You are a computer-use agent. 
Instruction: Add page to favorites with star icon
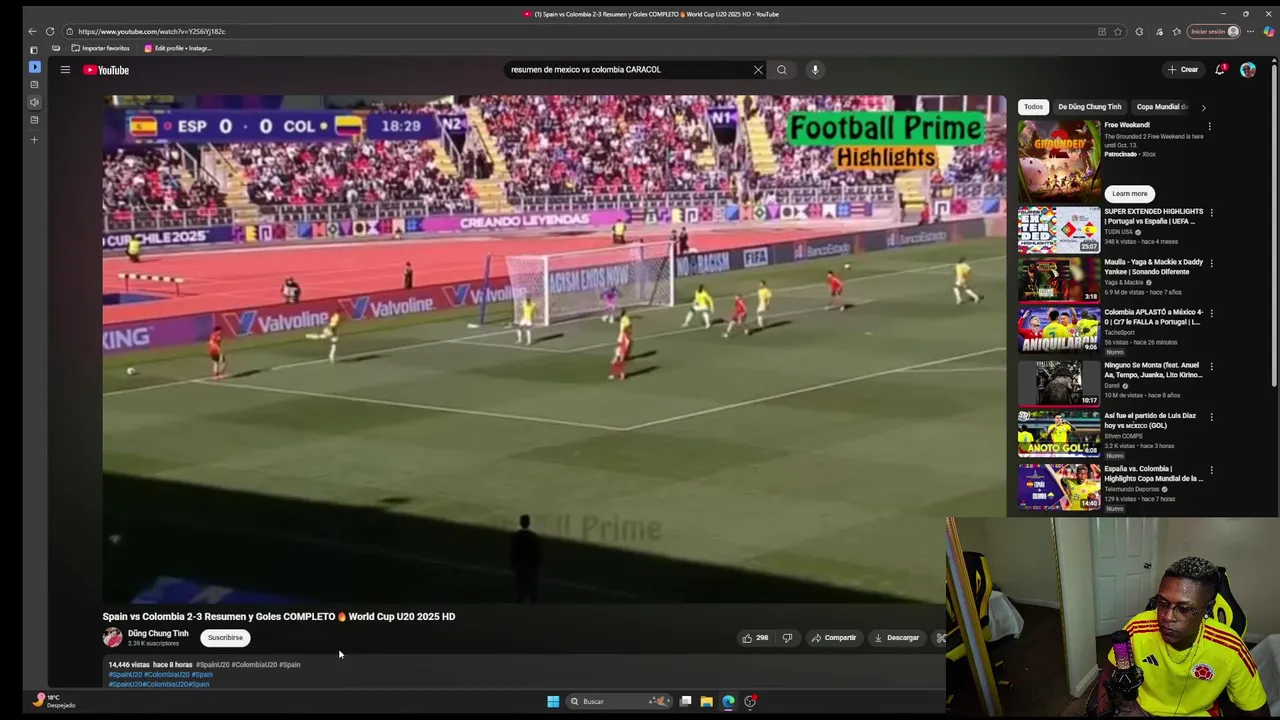(x=1118, y=31)
